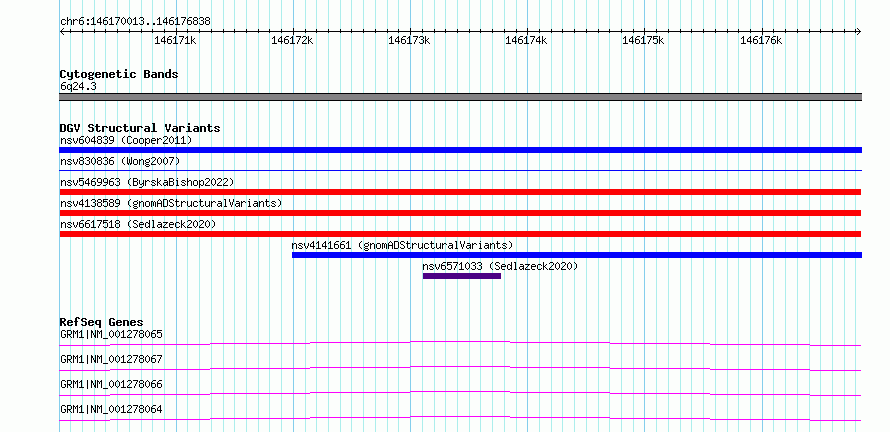Click the 146174k ruler mark
The width and height of the screenshot is (890, 432).
point(526,41)
